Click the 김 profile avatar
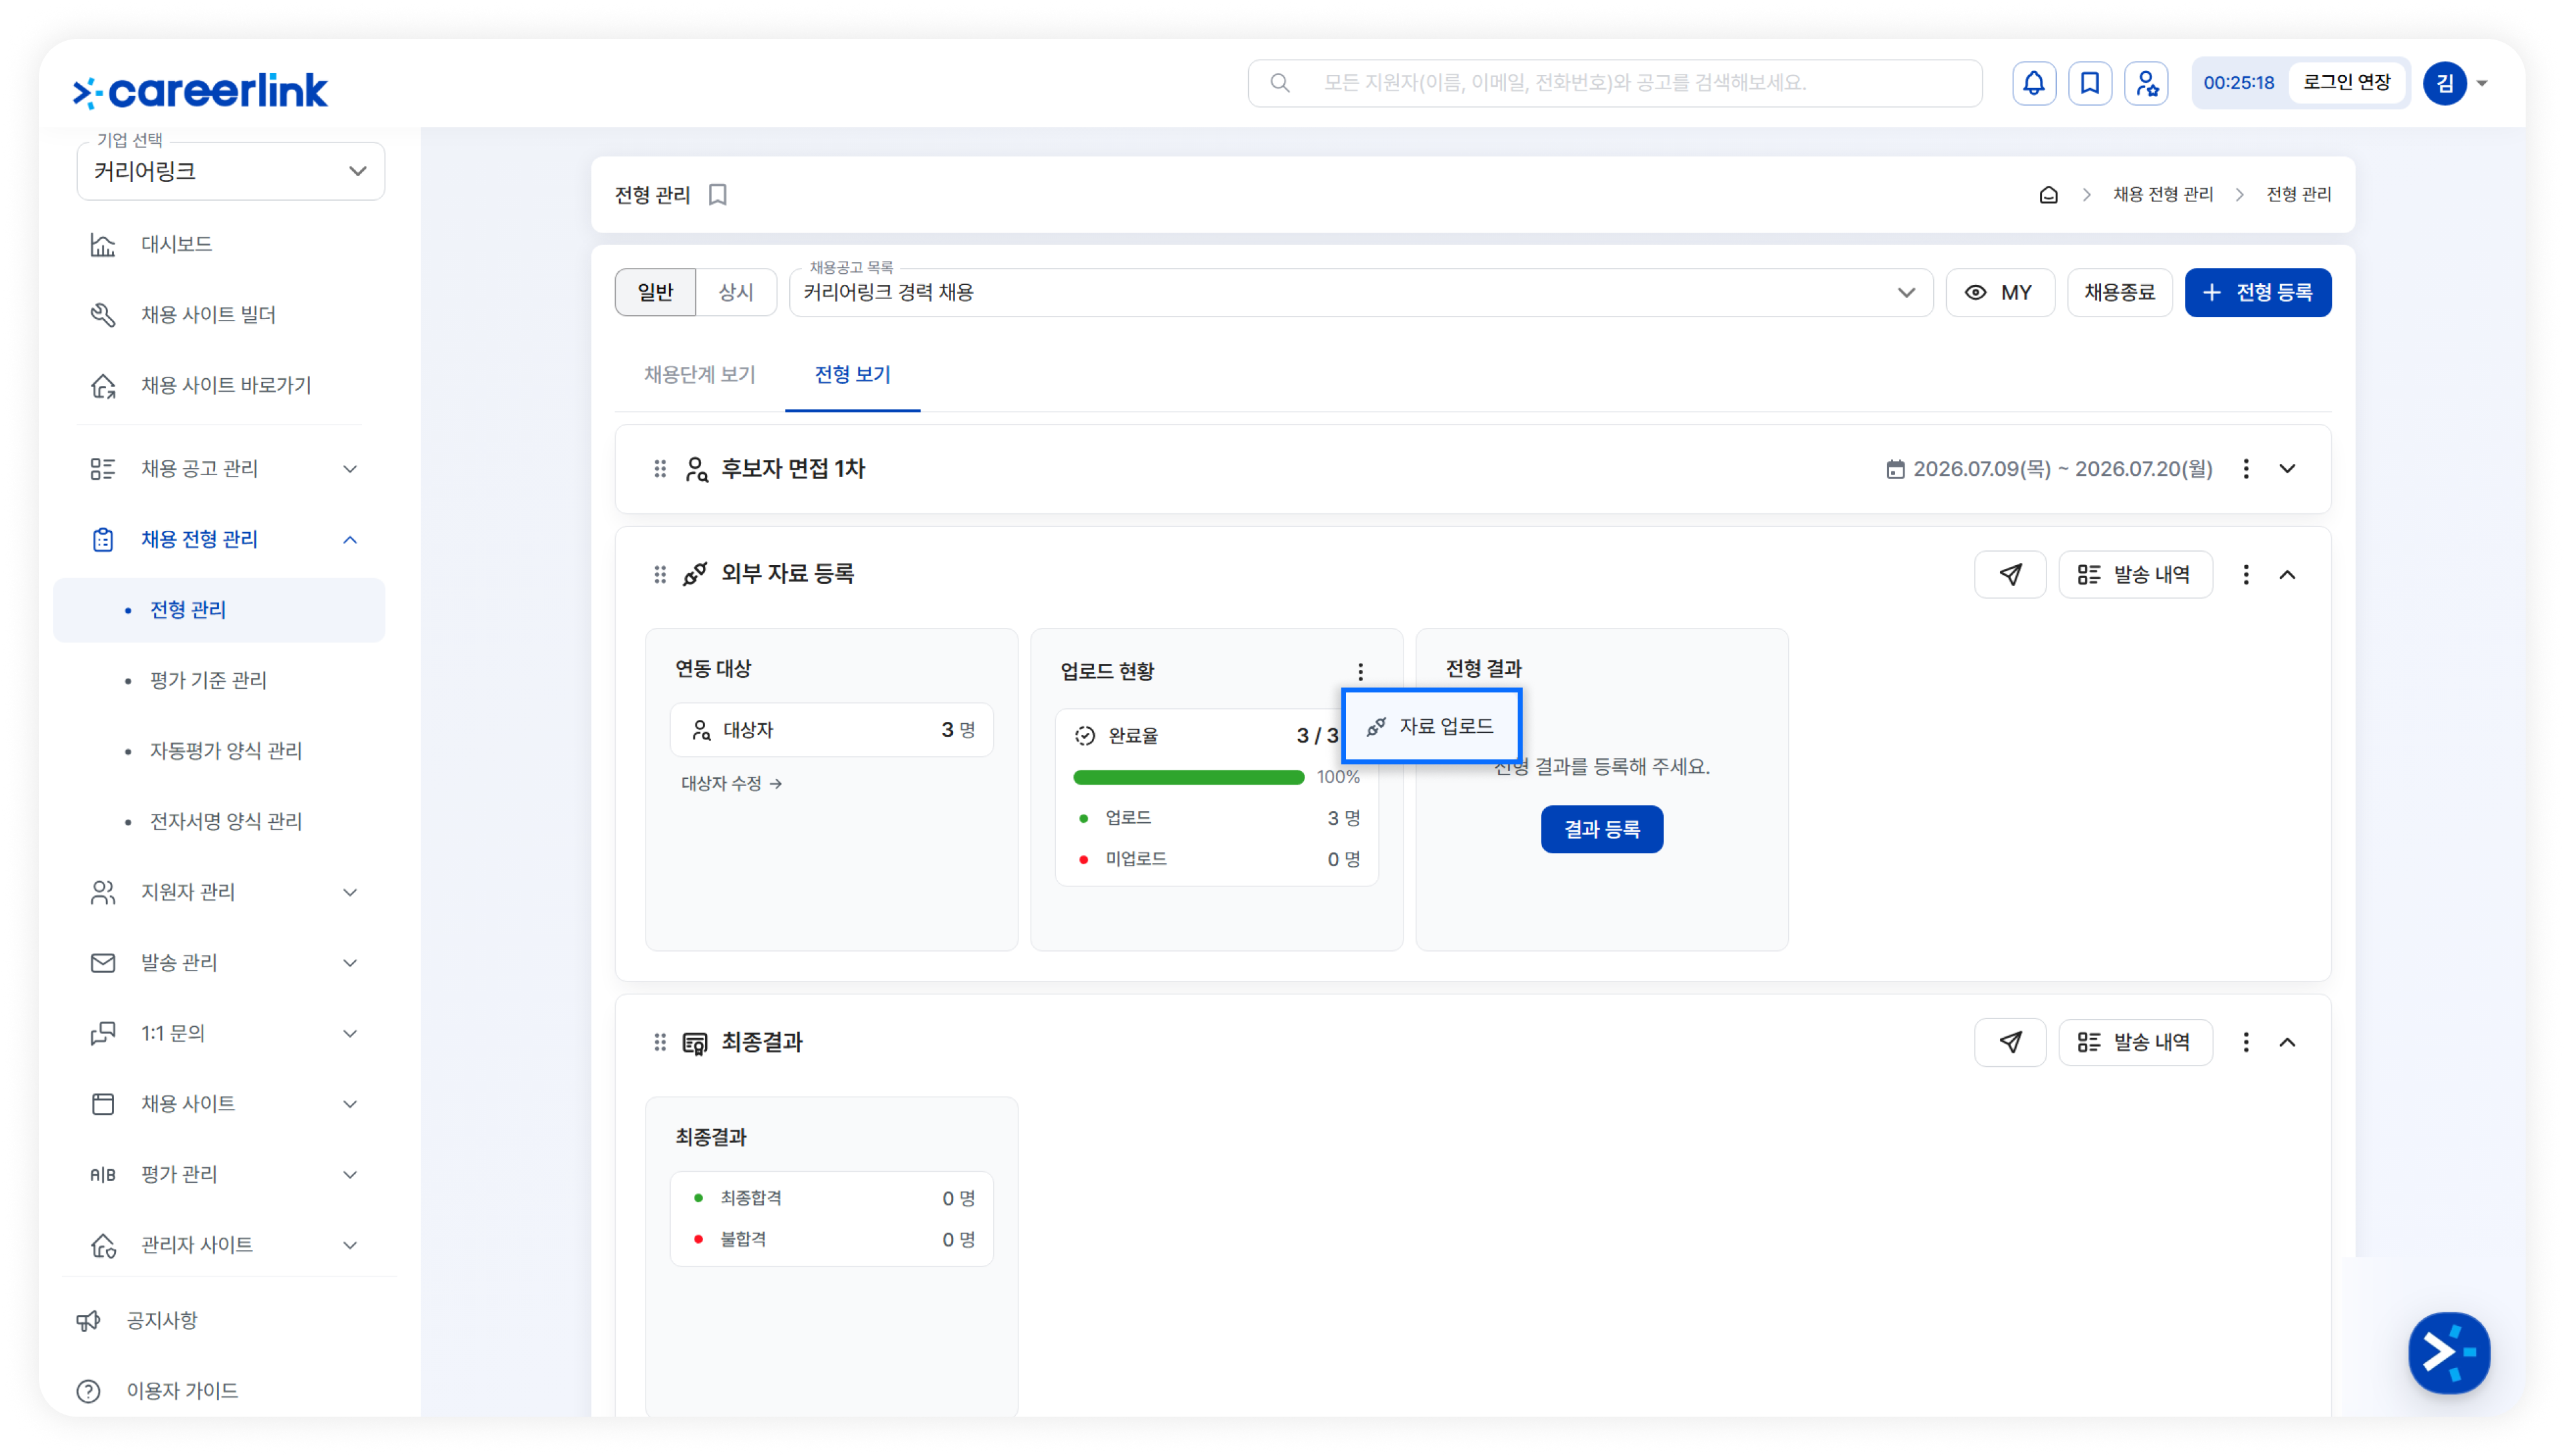Viewport: 2565px width, 1456px height. [x=2445, y=83]
